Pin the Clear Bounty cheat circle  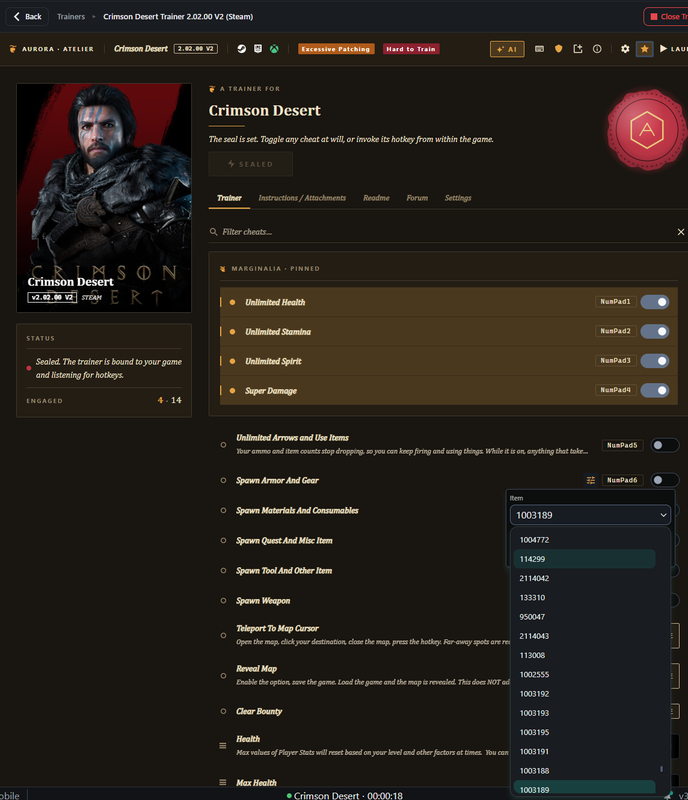(223, 711)
